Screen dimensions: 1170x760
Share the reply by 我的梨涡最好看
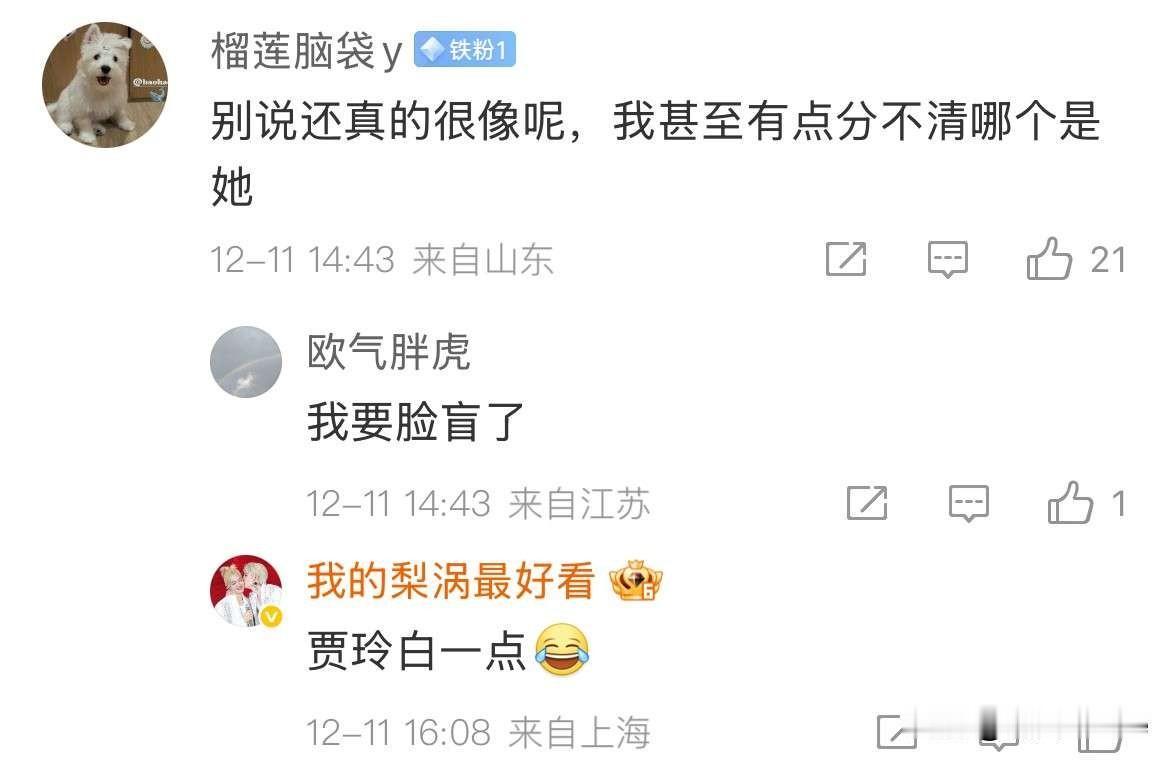point(895,732)
